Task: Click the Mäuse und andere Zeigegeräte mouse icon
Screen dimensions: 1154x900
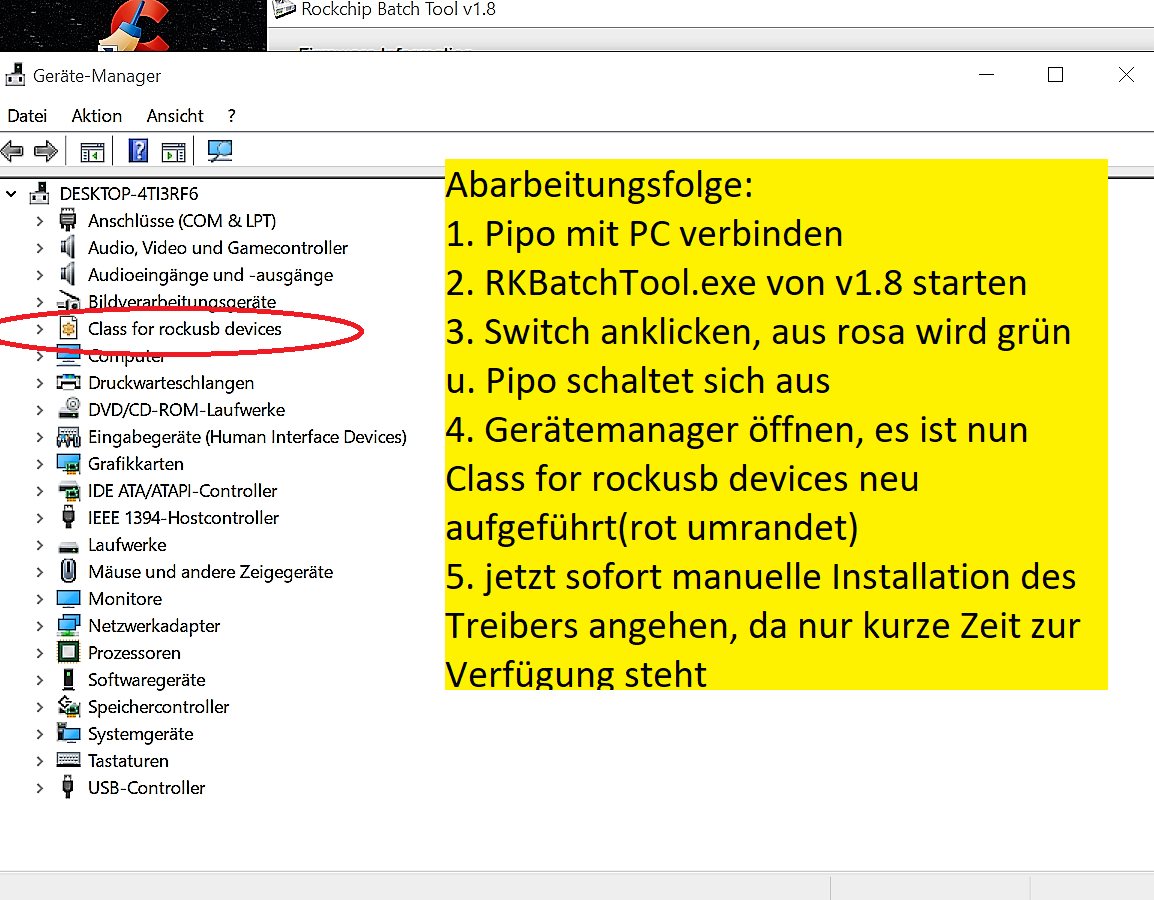Action: pos(68,571)
